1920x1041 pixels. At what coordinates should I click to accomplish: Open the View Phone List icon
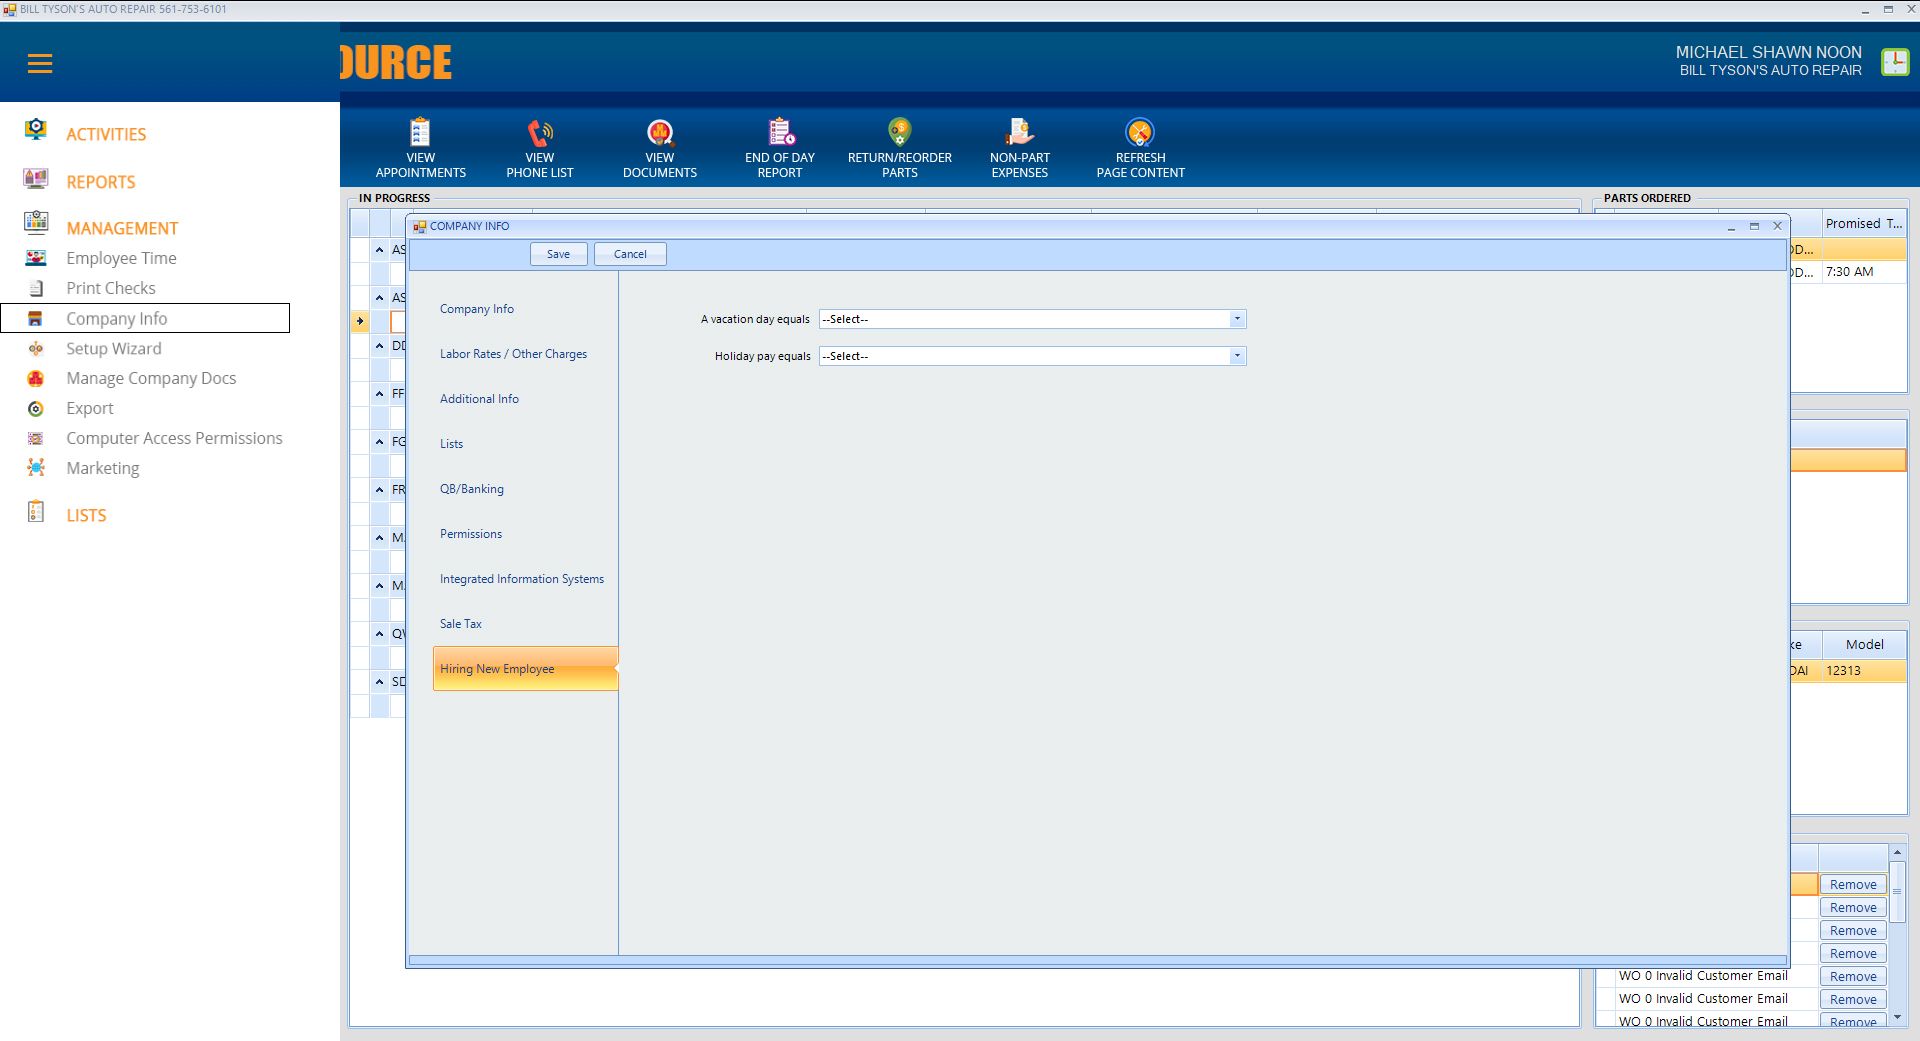point(540,133)
